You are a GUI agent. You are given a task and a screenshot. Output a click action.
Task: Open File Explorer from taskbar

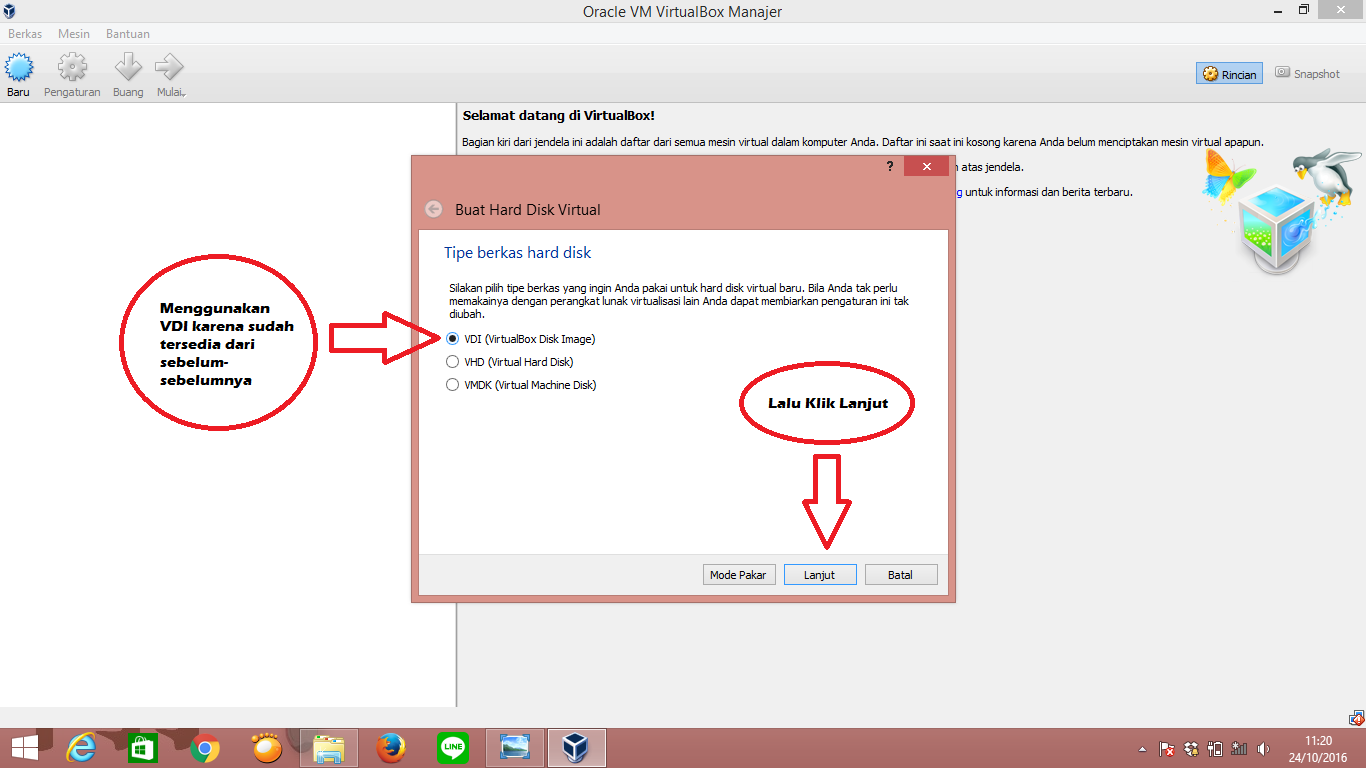pyautogui.click(x=329, y=748)
